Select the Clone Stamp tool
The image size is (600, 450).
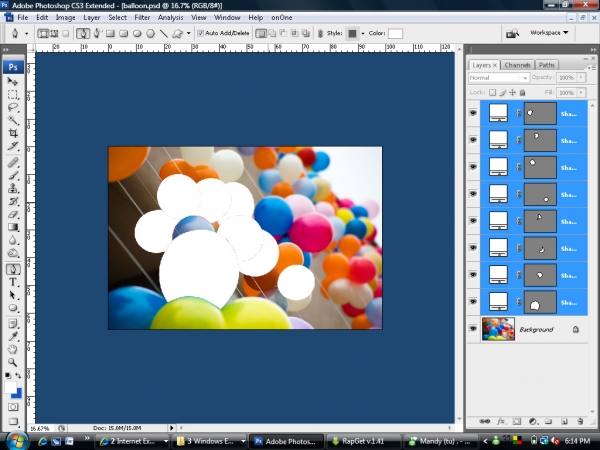click(13, 189)
